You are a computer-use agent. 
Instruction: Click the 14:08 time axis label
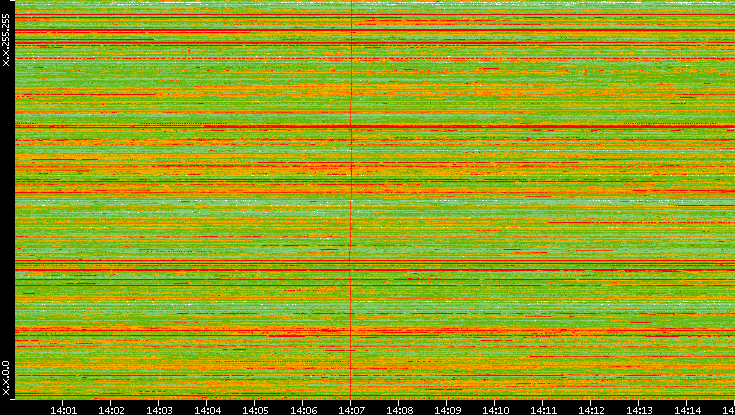point(399,410)
